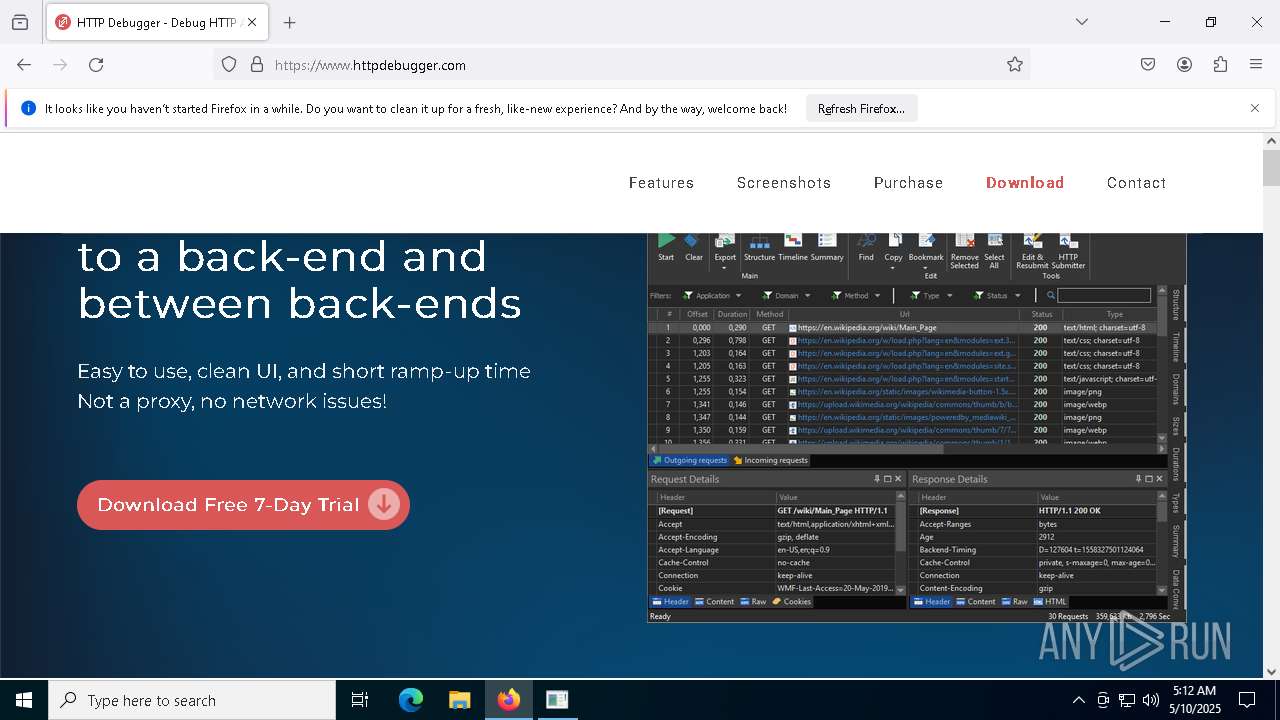Close the HTTP Debugger tab
The image size is (1280, 720).
252,22
